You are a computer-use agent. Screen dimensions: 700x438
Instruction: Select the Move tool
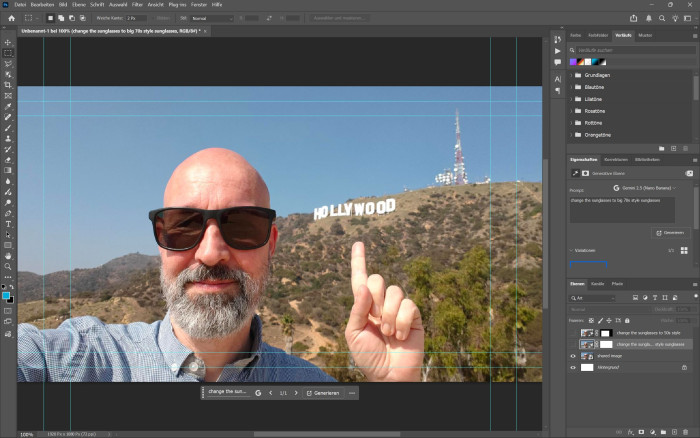[x=8, y=43]
